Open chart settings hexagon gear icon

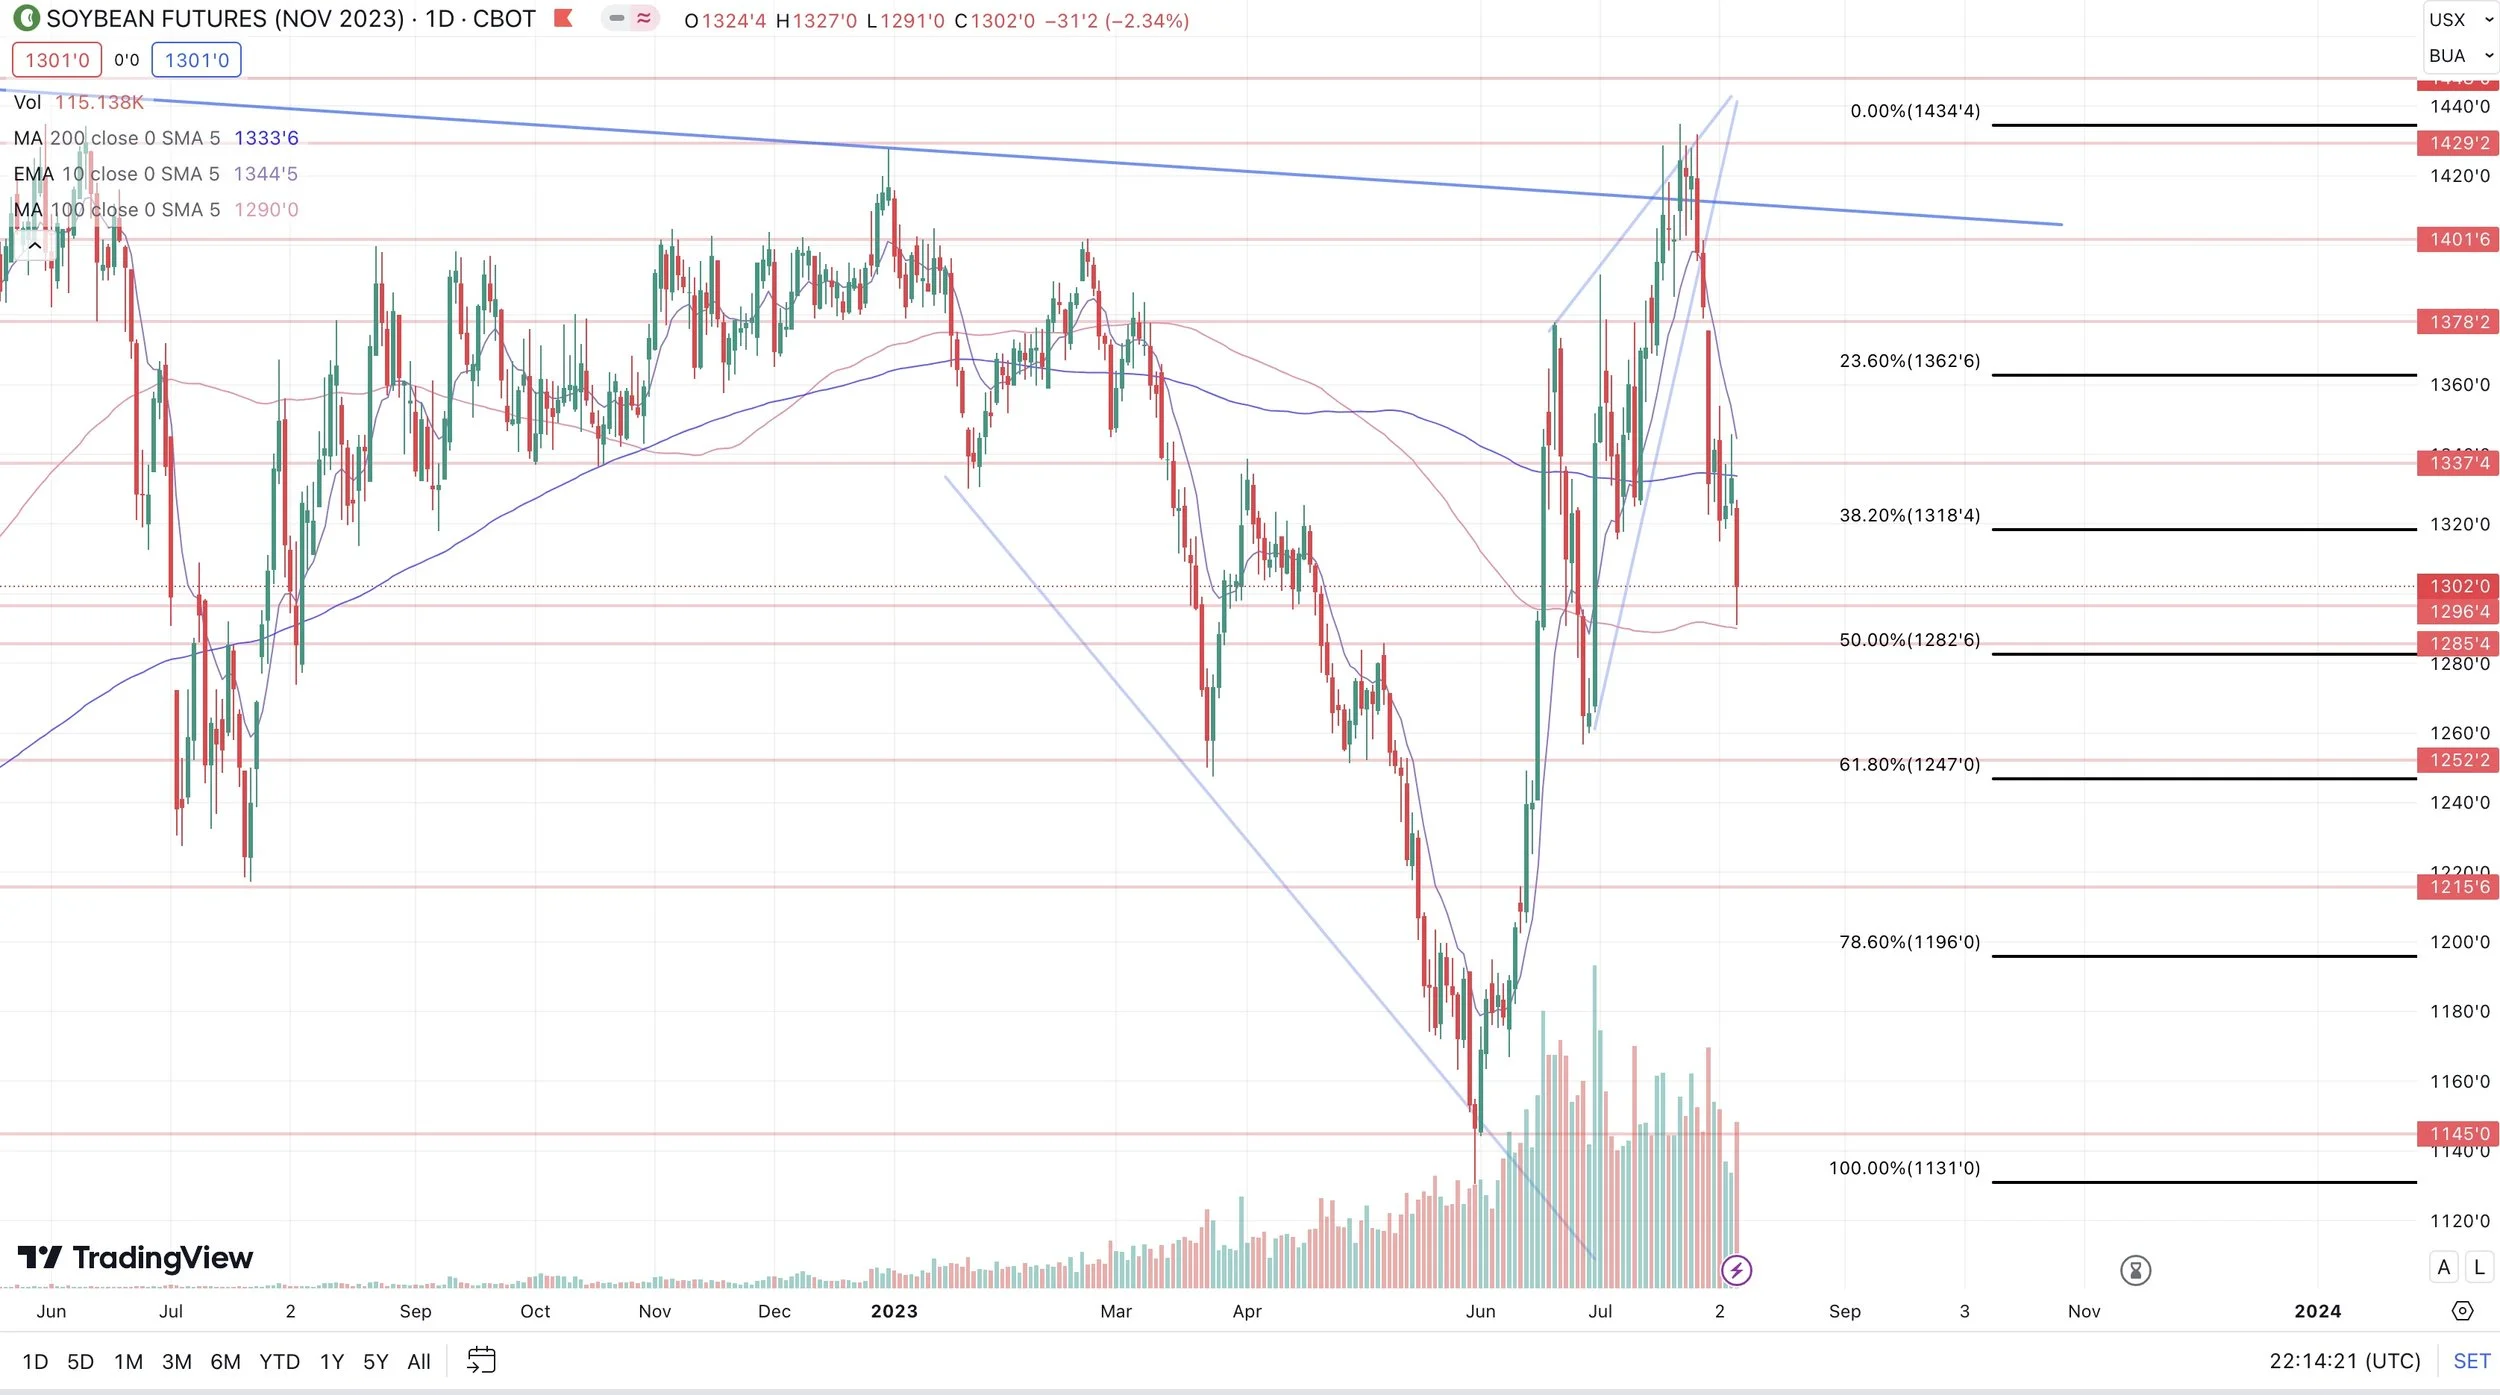click(2462, 1311)
